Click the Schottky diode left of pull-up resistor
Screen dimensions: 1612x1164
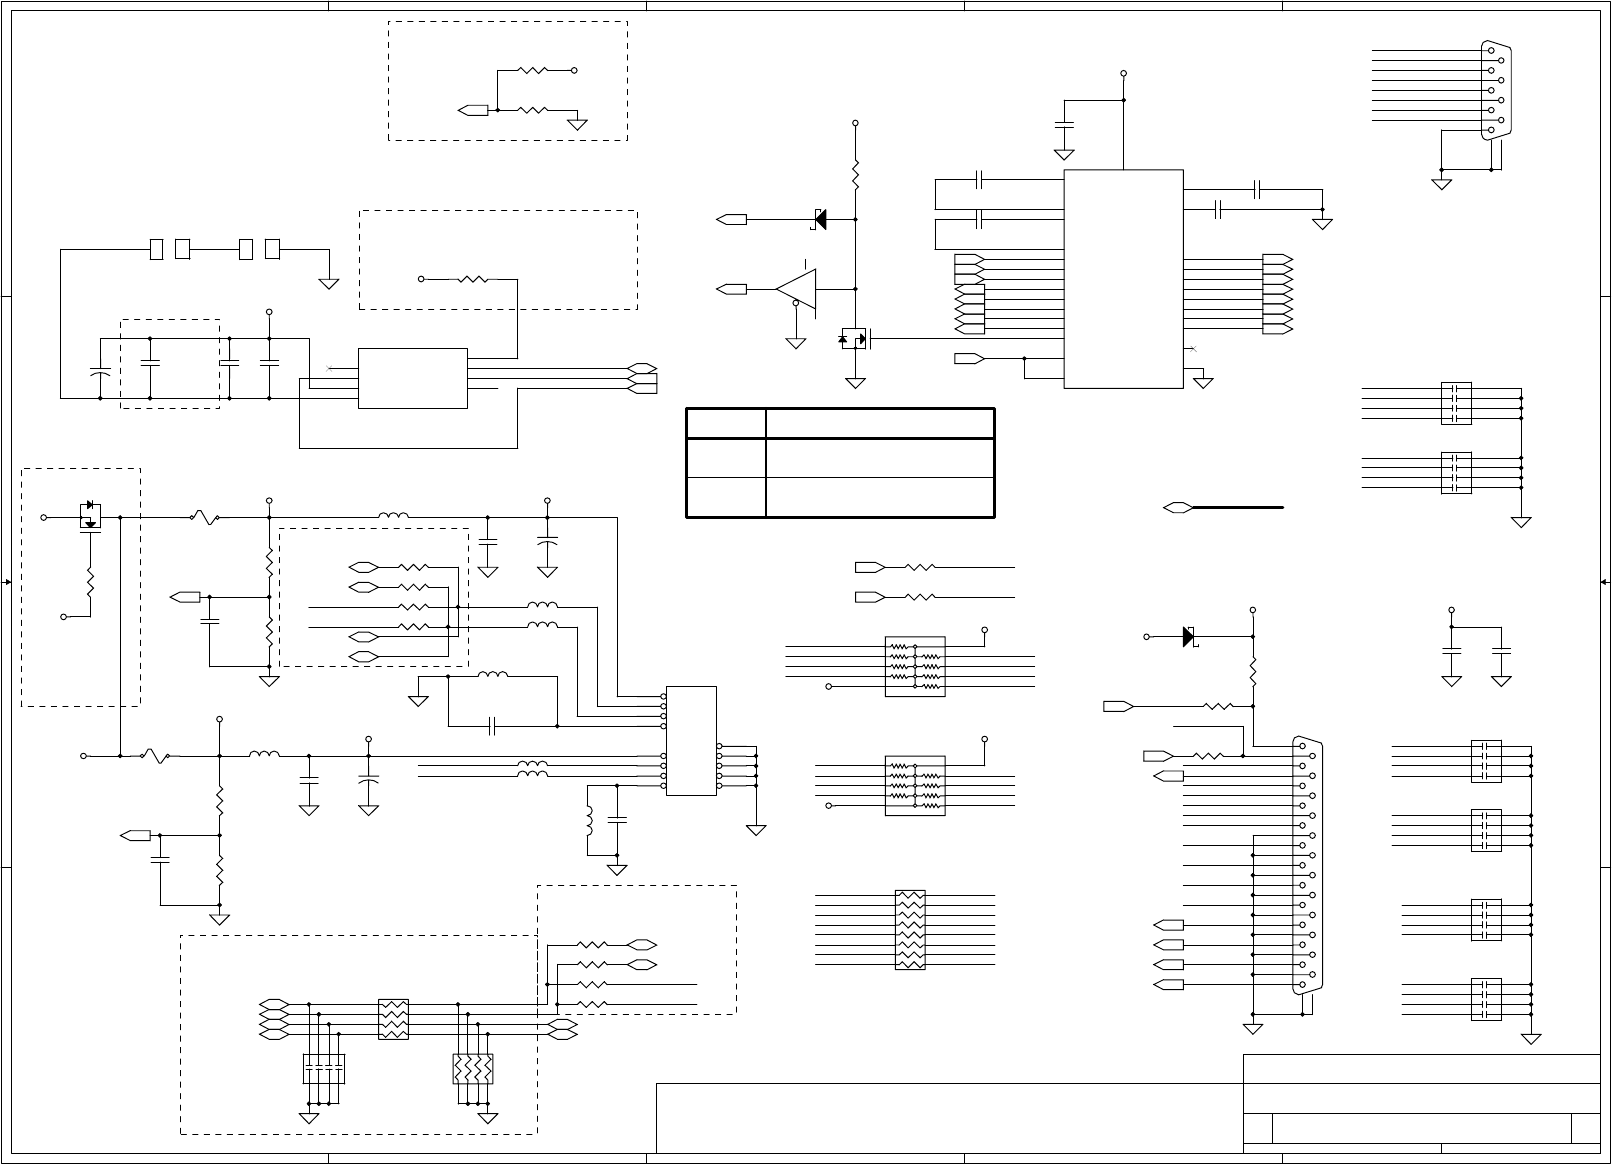pos(818,218)
